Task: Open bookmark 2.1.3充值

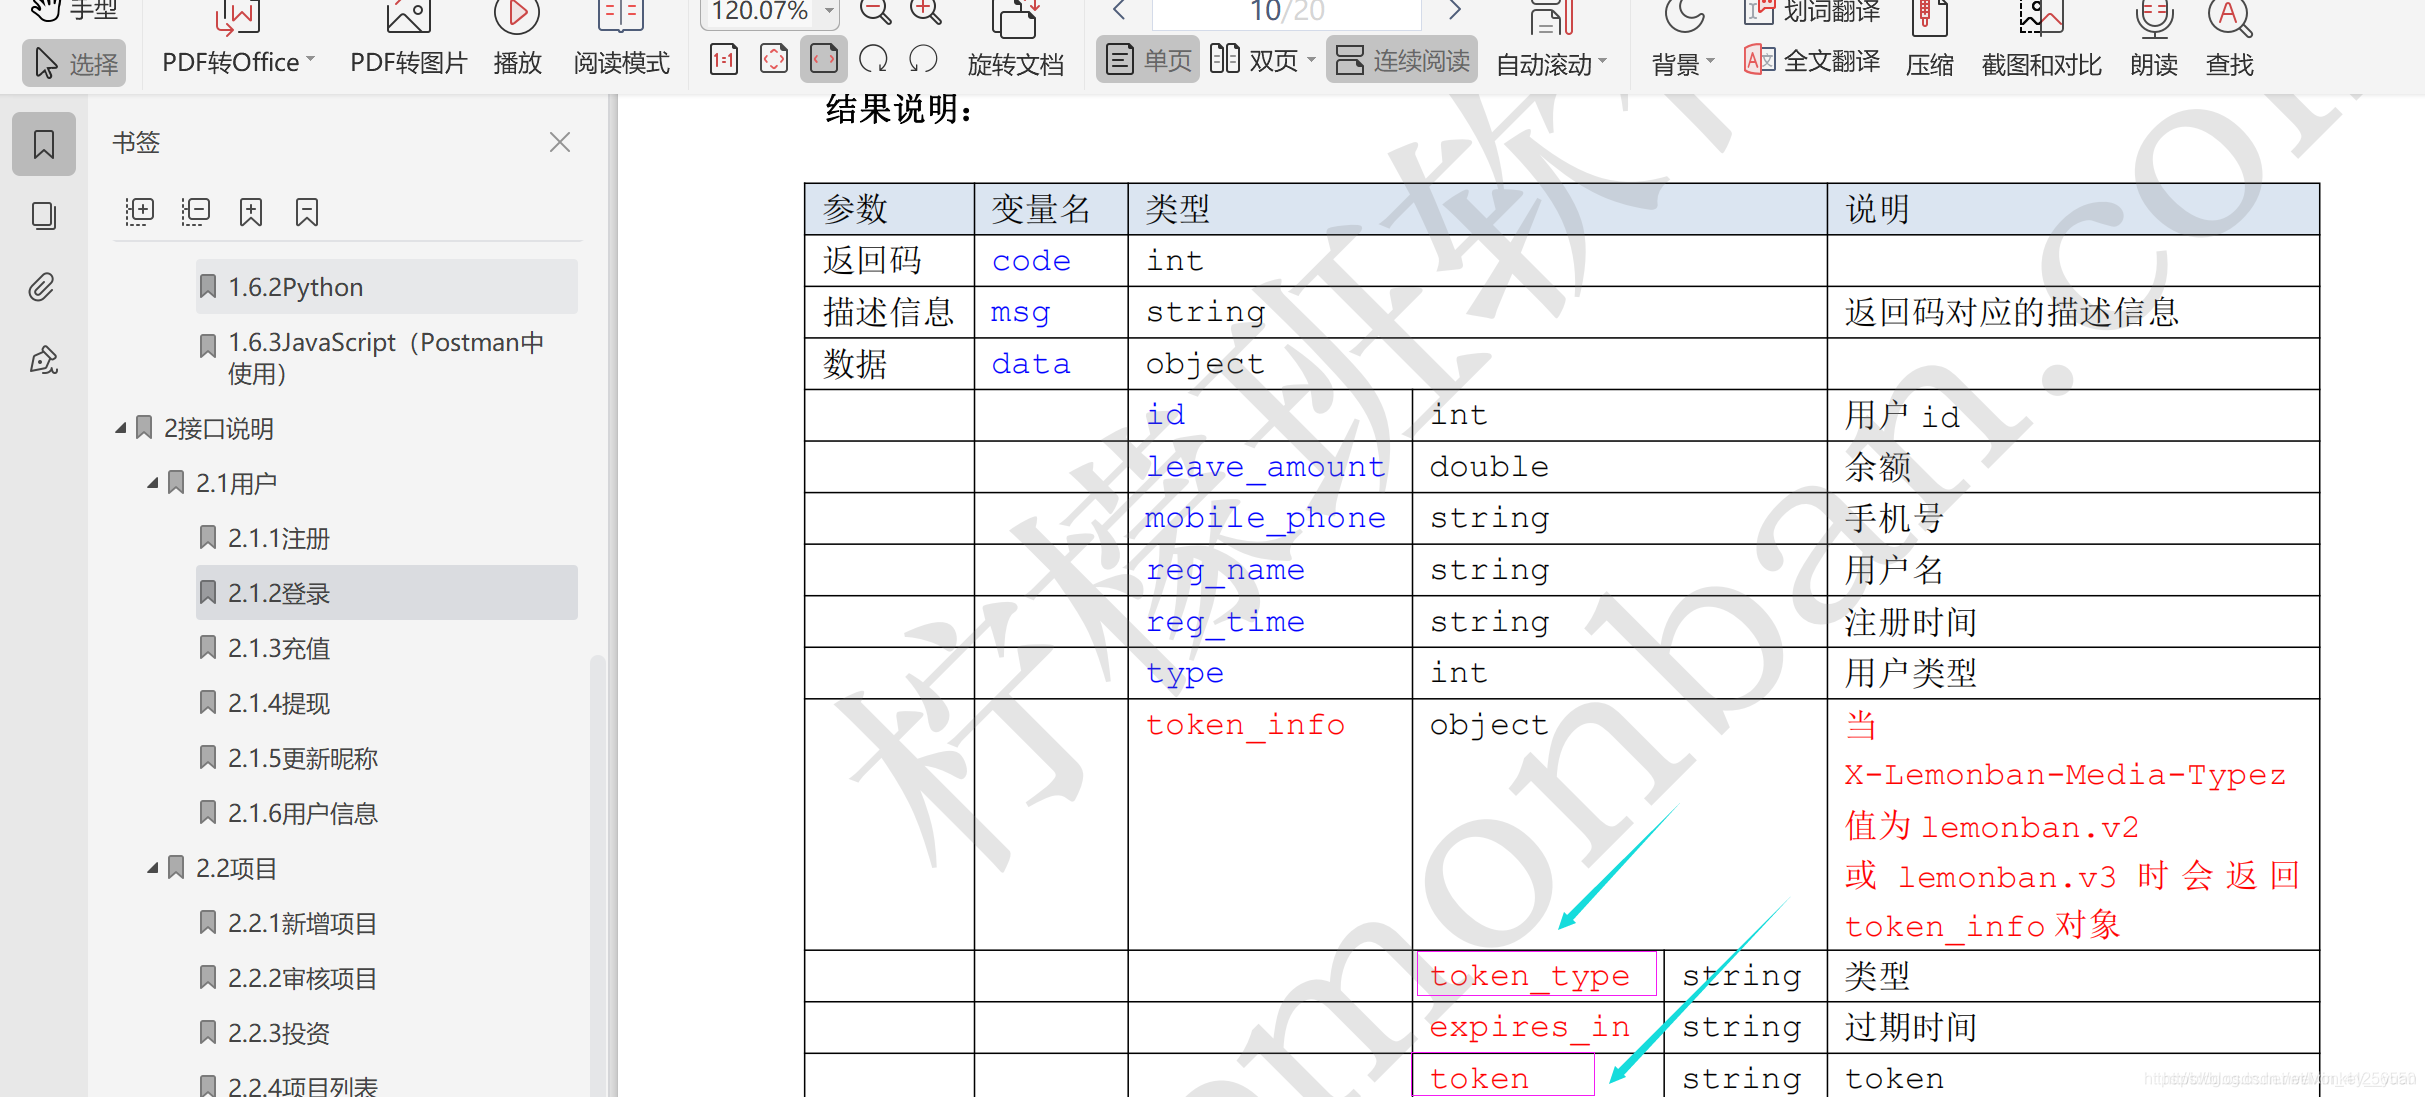Action: tap(386, 648)
